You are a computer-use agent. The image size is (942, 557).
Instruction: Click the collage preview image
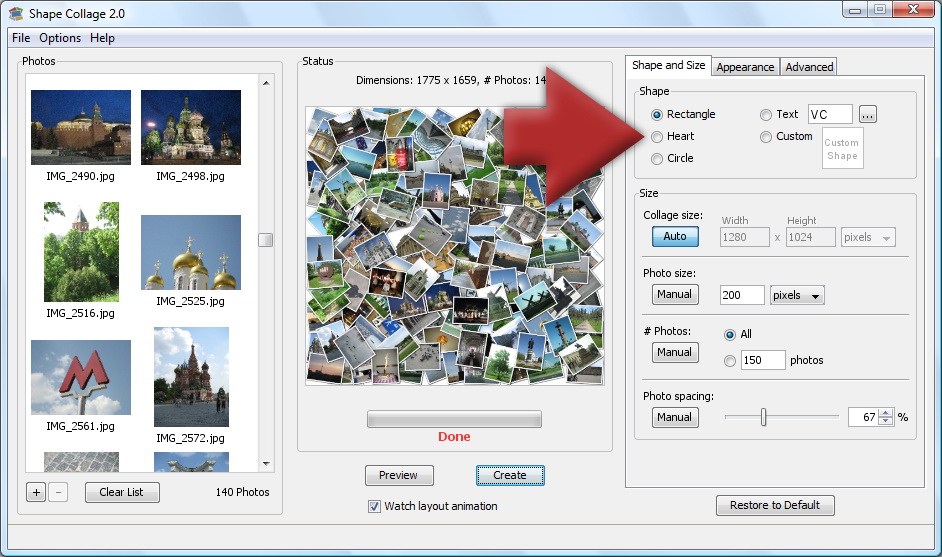pos(455,246)
